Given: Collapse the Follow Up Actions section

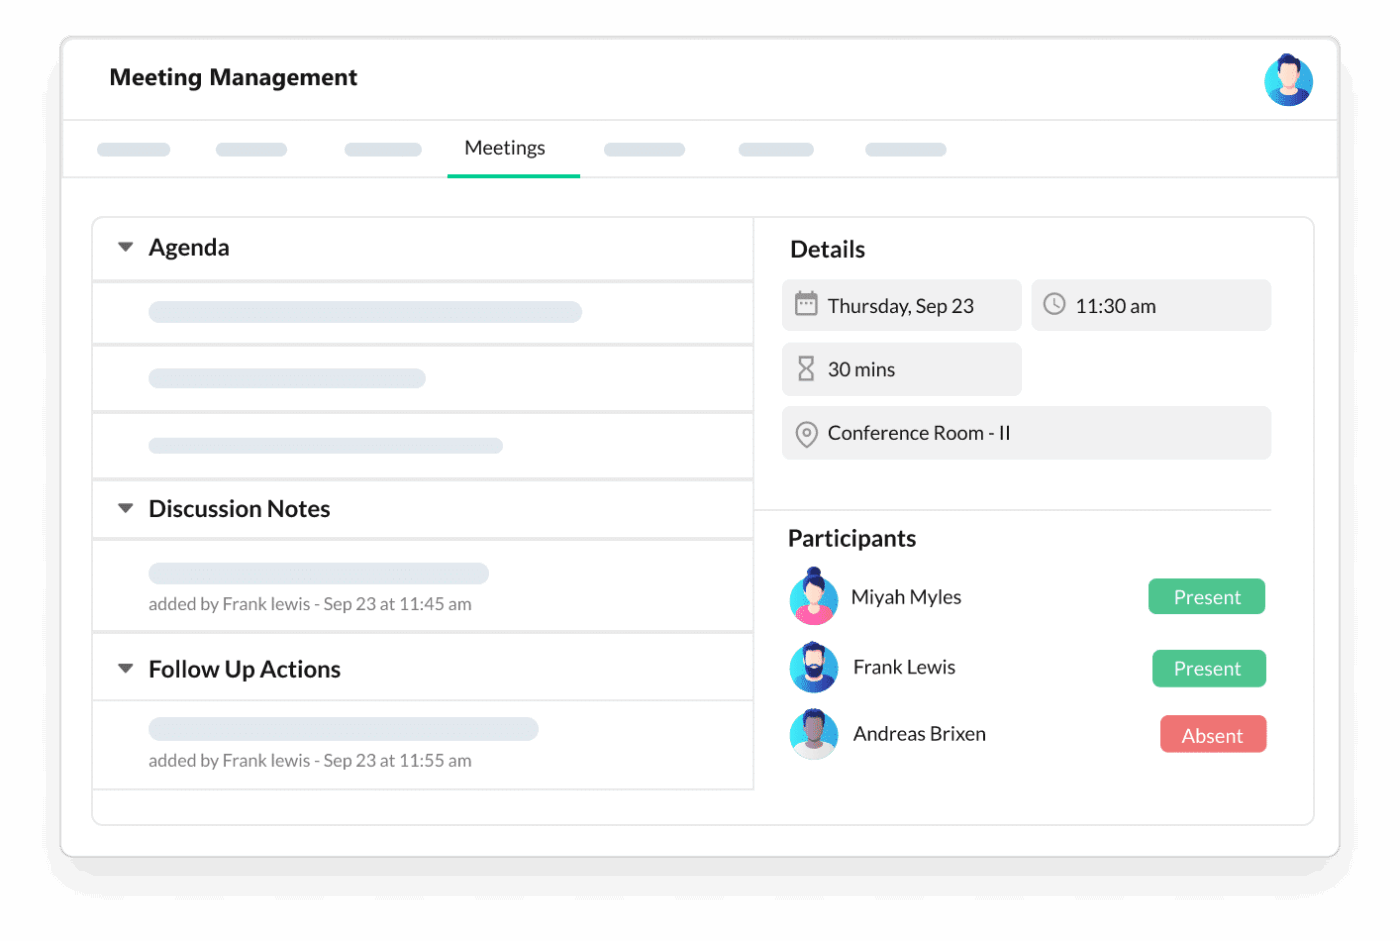Looking at the screenshot, I should click(x=125, y=668).
